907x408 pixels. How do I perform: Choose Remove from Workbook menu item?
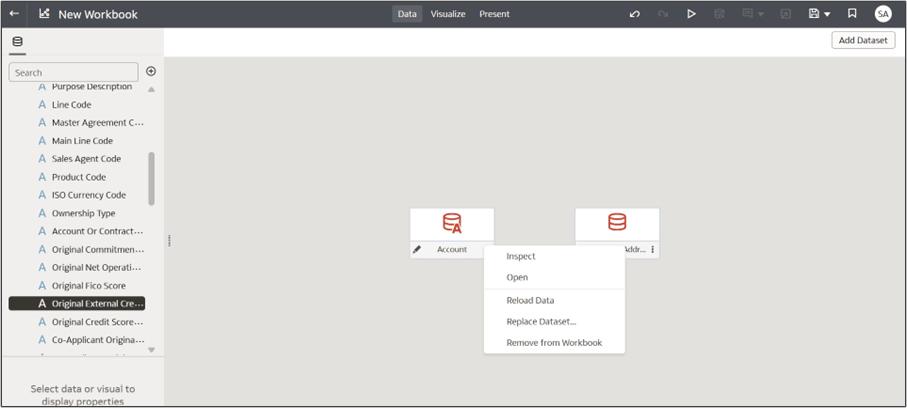pos(554,343)
